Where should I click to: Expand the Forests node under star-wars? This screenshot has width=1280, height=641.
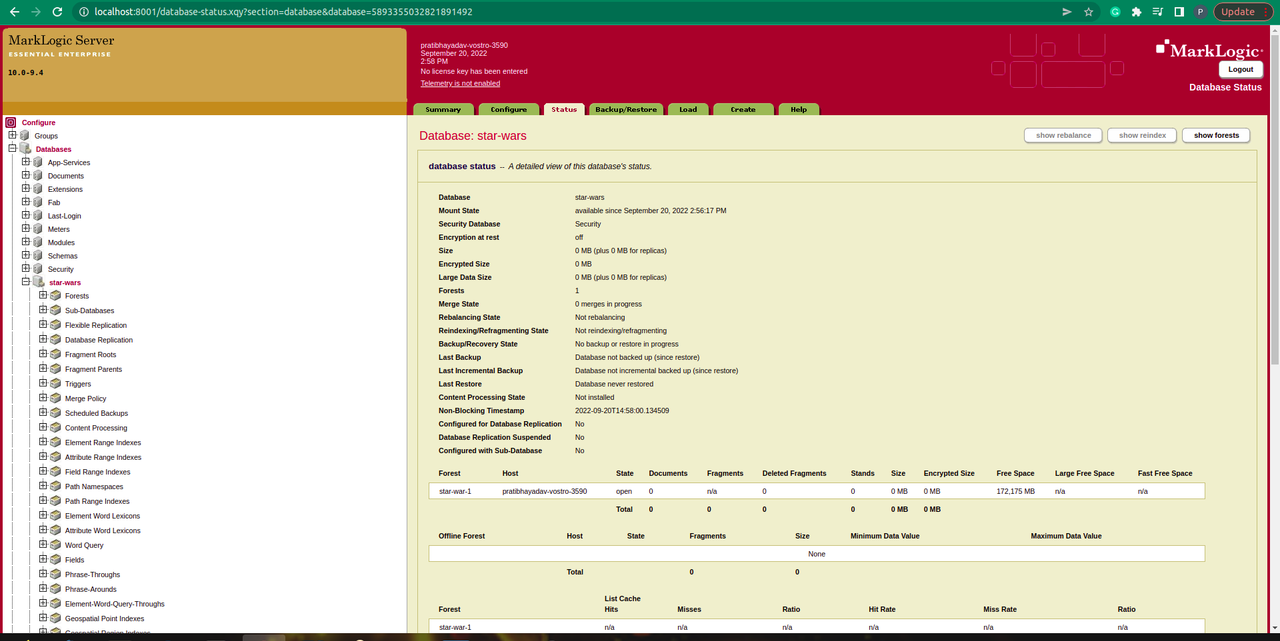tap(43, 295)
